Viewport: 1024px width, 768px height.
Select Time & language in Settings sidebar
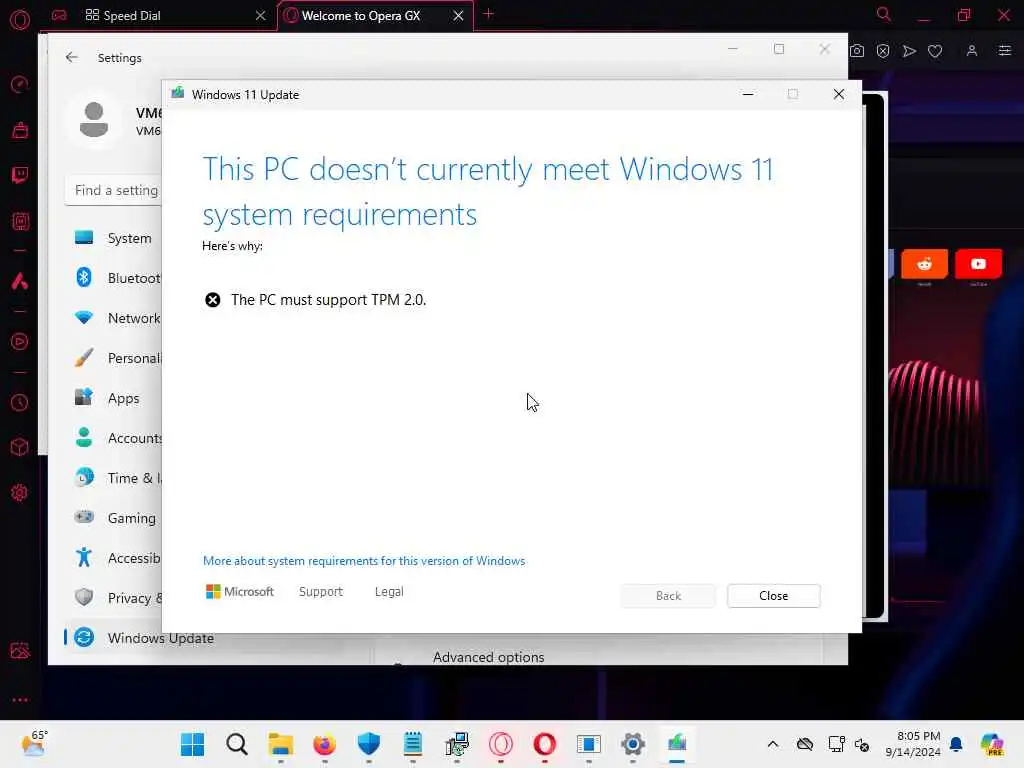tap(114, 478)
